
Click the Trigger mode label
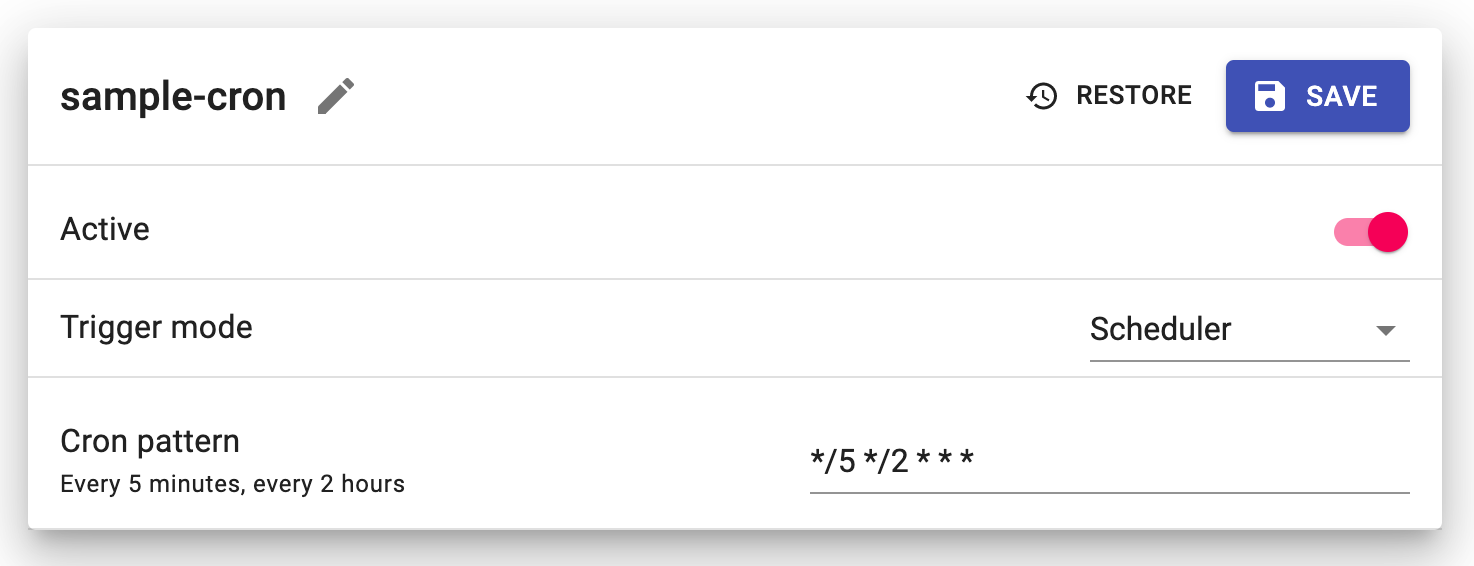(x=156, y=327)
